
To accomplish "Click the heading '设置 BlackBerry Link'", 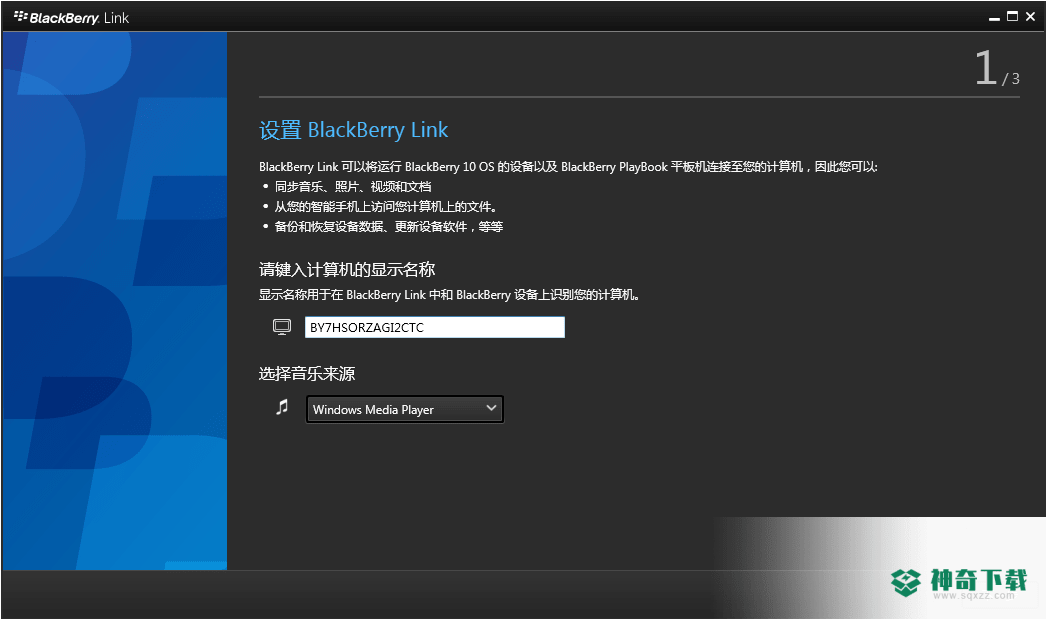I will (x=353, y=129).
